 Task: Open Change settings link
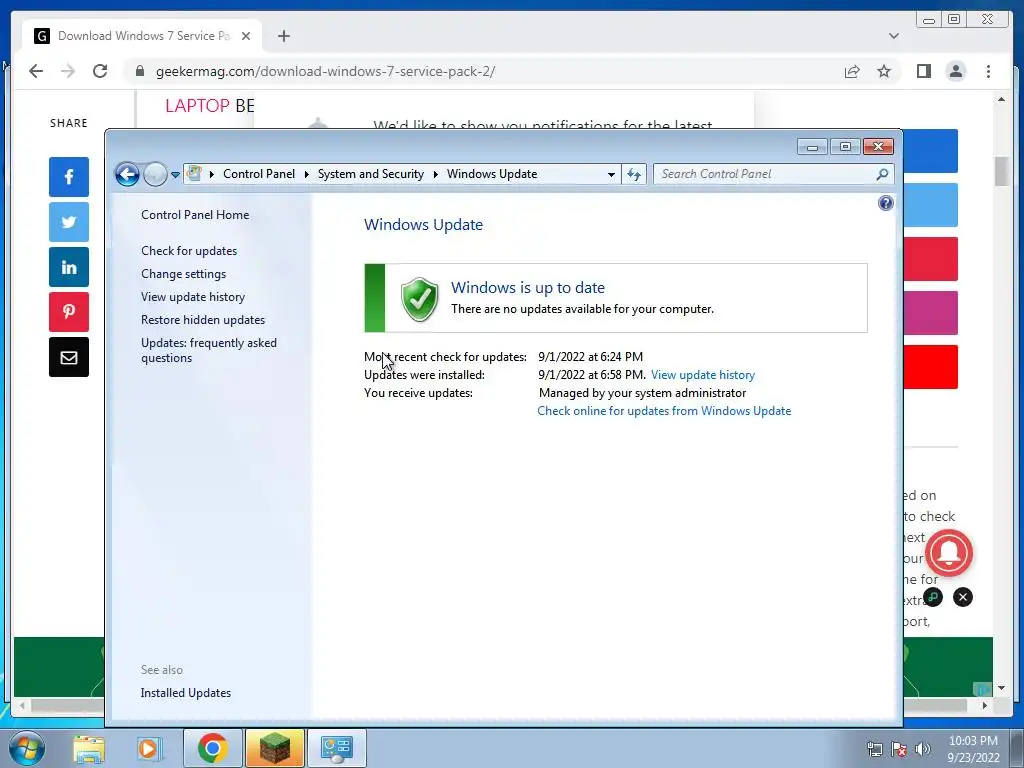[x=184, y=274]
